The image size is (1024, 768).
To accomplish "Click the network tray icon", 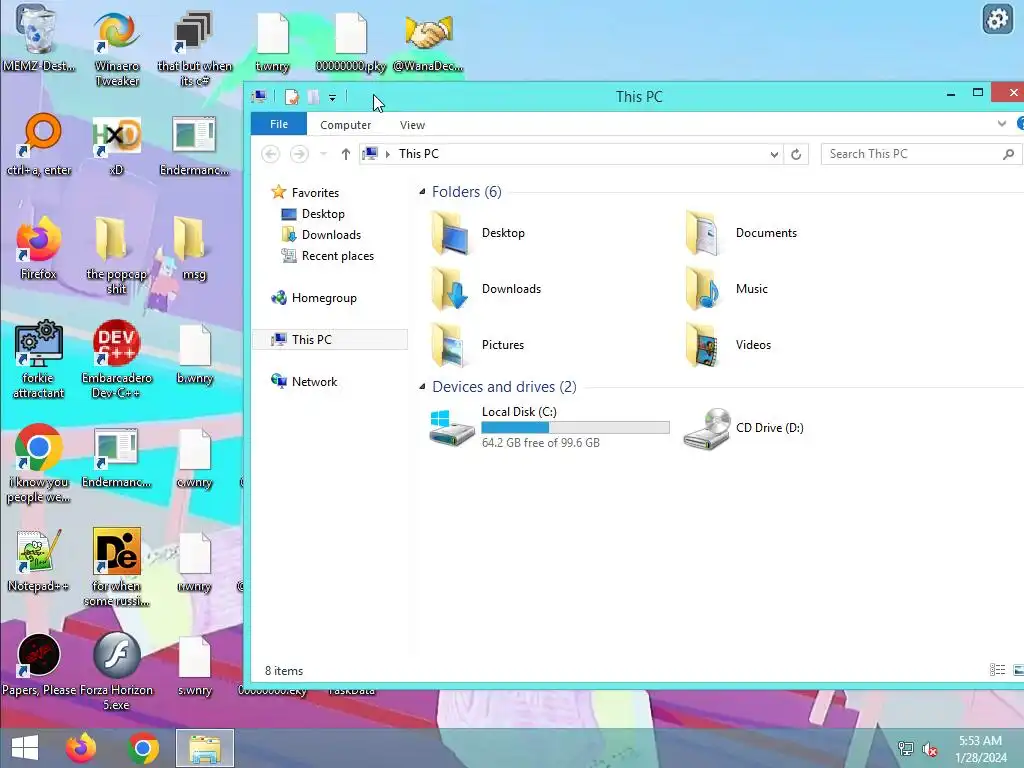I will point(906,749).
